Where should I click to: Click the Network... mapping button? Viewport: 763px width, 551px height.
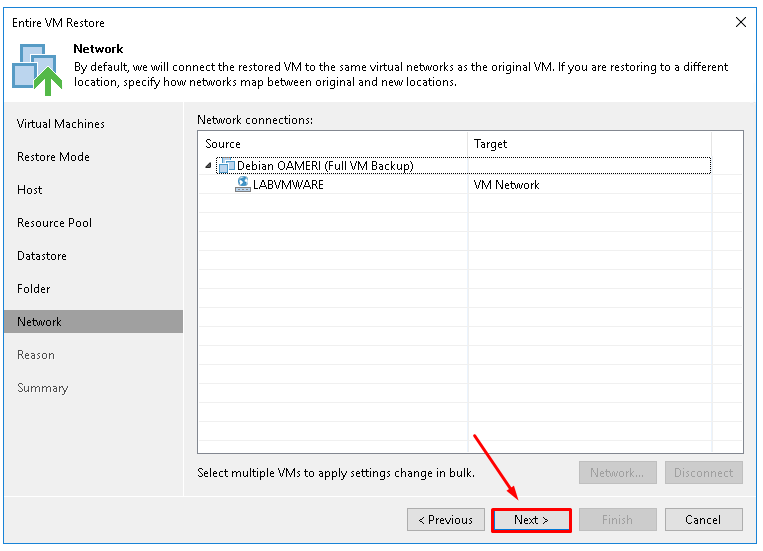(618, 473)
